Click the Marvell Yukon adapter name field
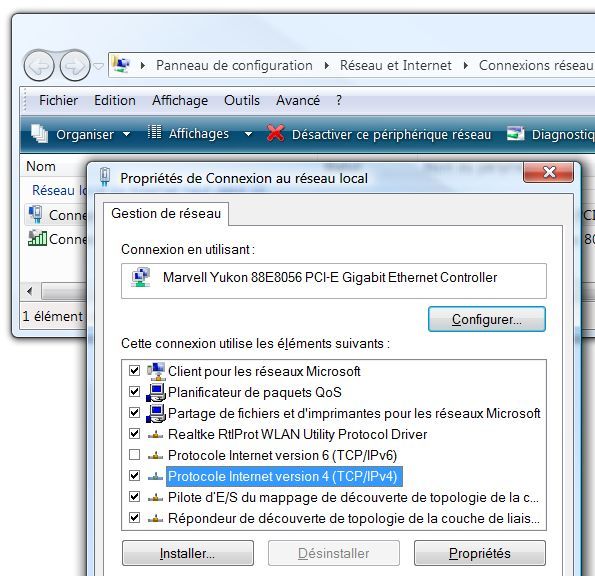The image size is (595, 576). [x=334, y=281]
